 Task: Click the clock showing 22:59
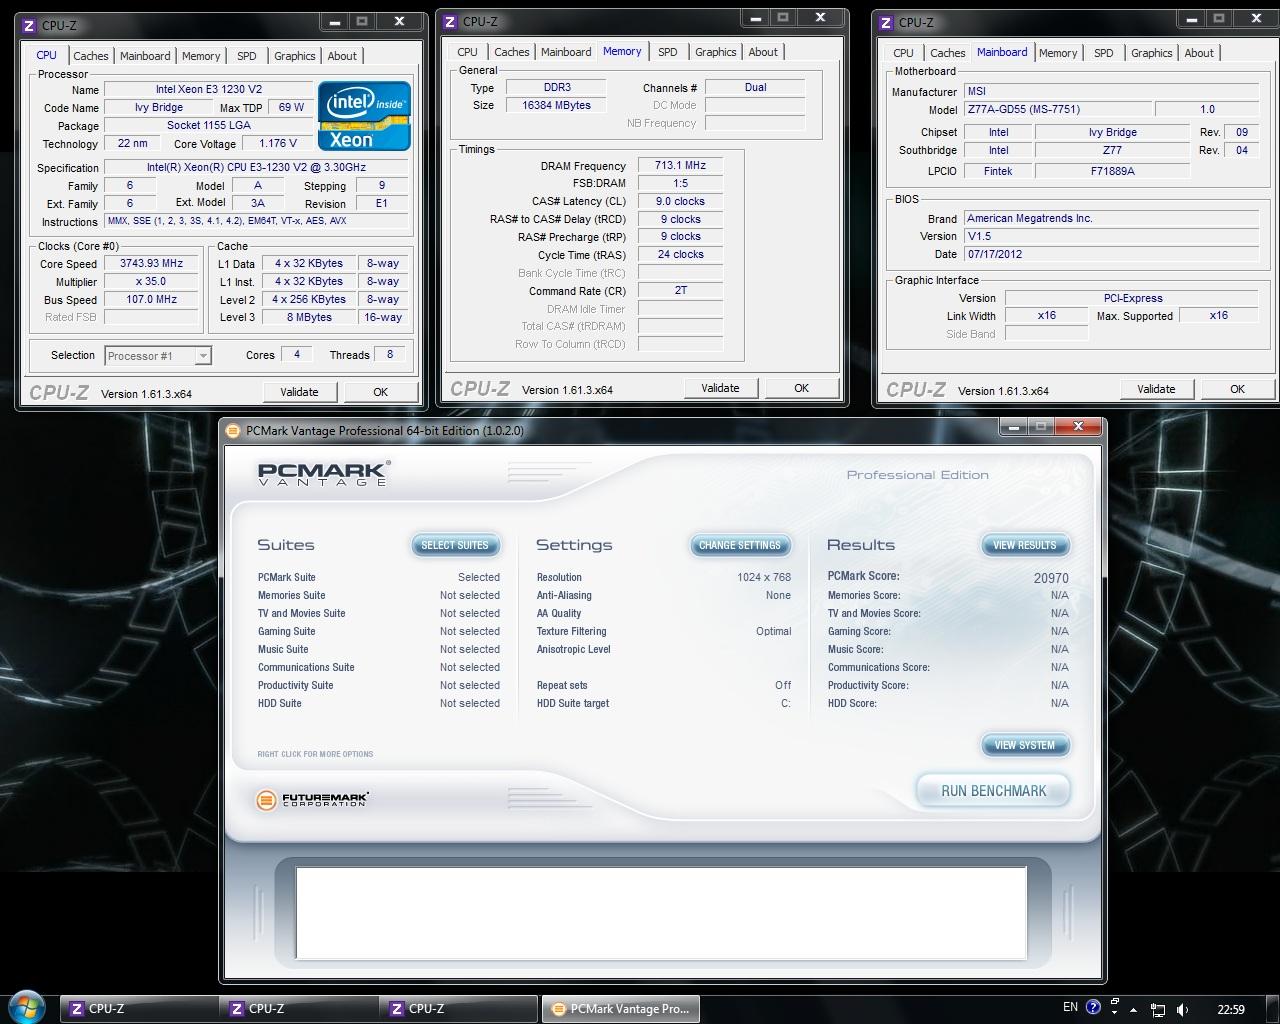[1231, 1009]
